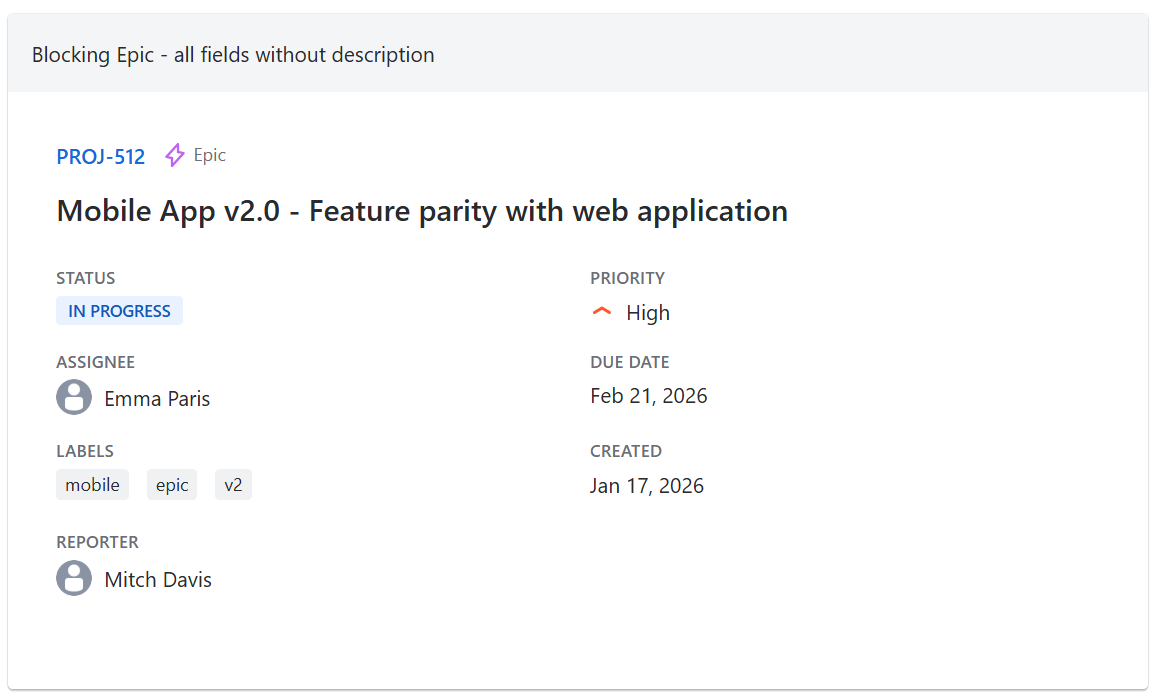1155x695 pixels.
Task: Click the LABELS field heading
Action: pyautogui.click(x=85, y=451)
